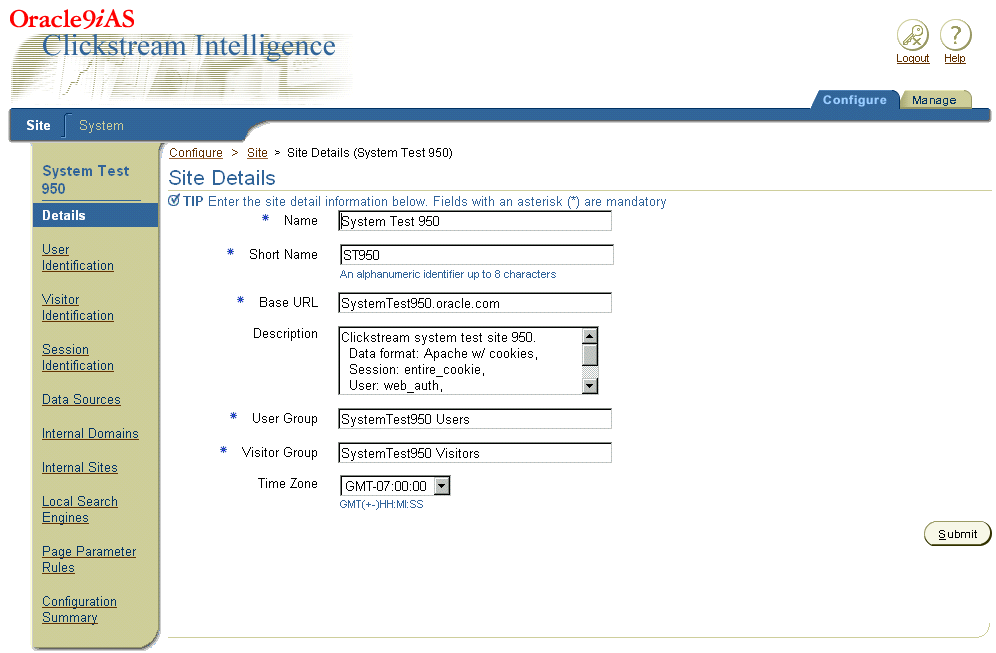This screenshot has height=653, width=996.
Task: Click Configure breadcrumb link
Action: point(196,152)
